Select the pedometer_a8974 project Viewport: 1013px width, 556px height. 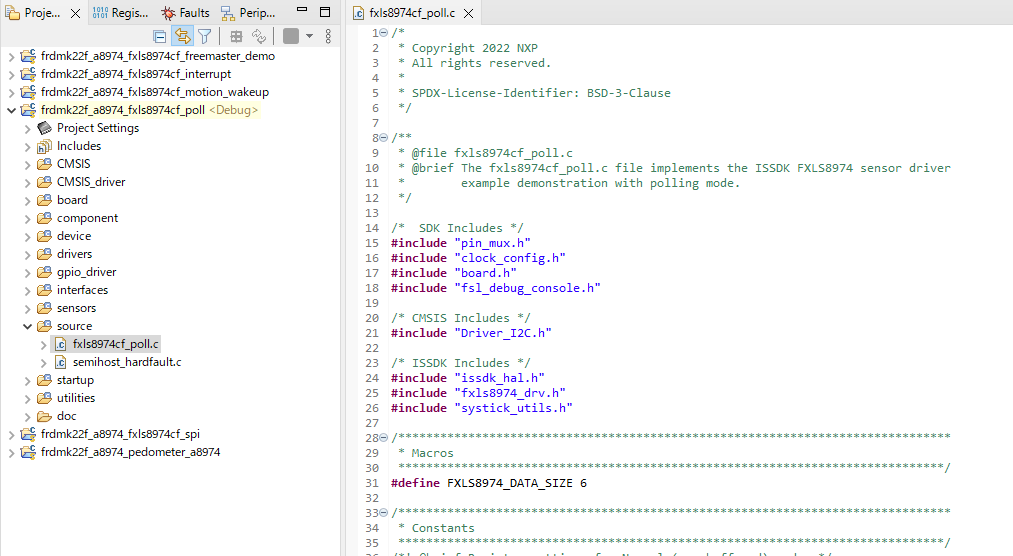(130, 452)
